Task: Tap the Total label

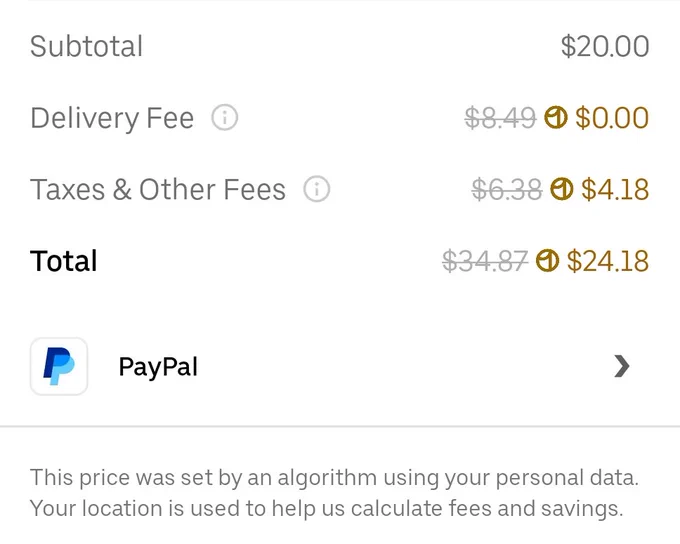Action: [64, 261]
